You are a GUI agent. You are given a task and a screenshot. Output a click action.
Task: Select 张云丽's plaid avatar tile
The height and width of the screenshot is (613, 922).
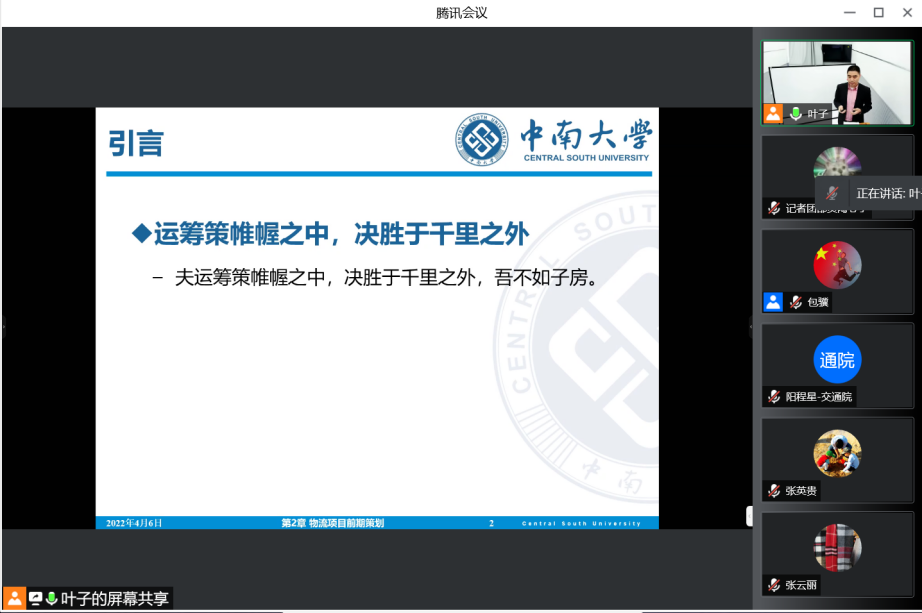(x=837, y=547)
